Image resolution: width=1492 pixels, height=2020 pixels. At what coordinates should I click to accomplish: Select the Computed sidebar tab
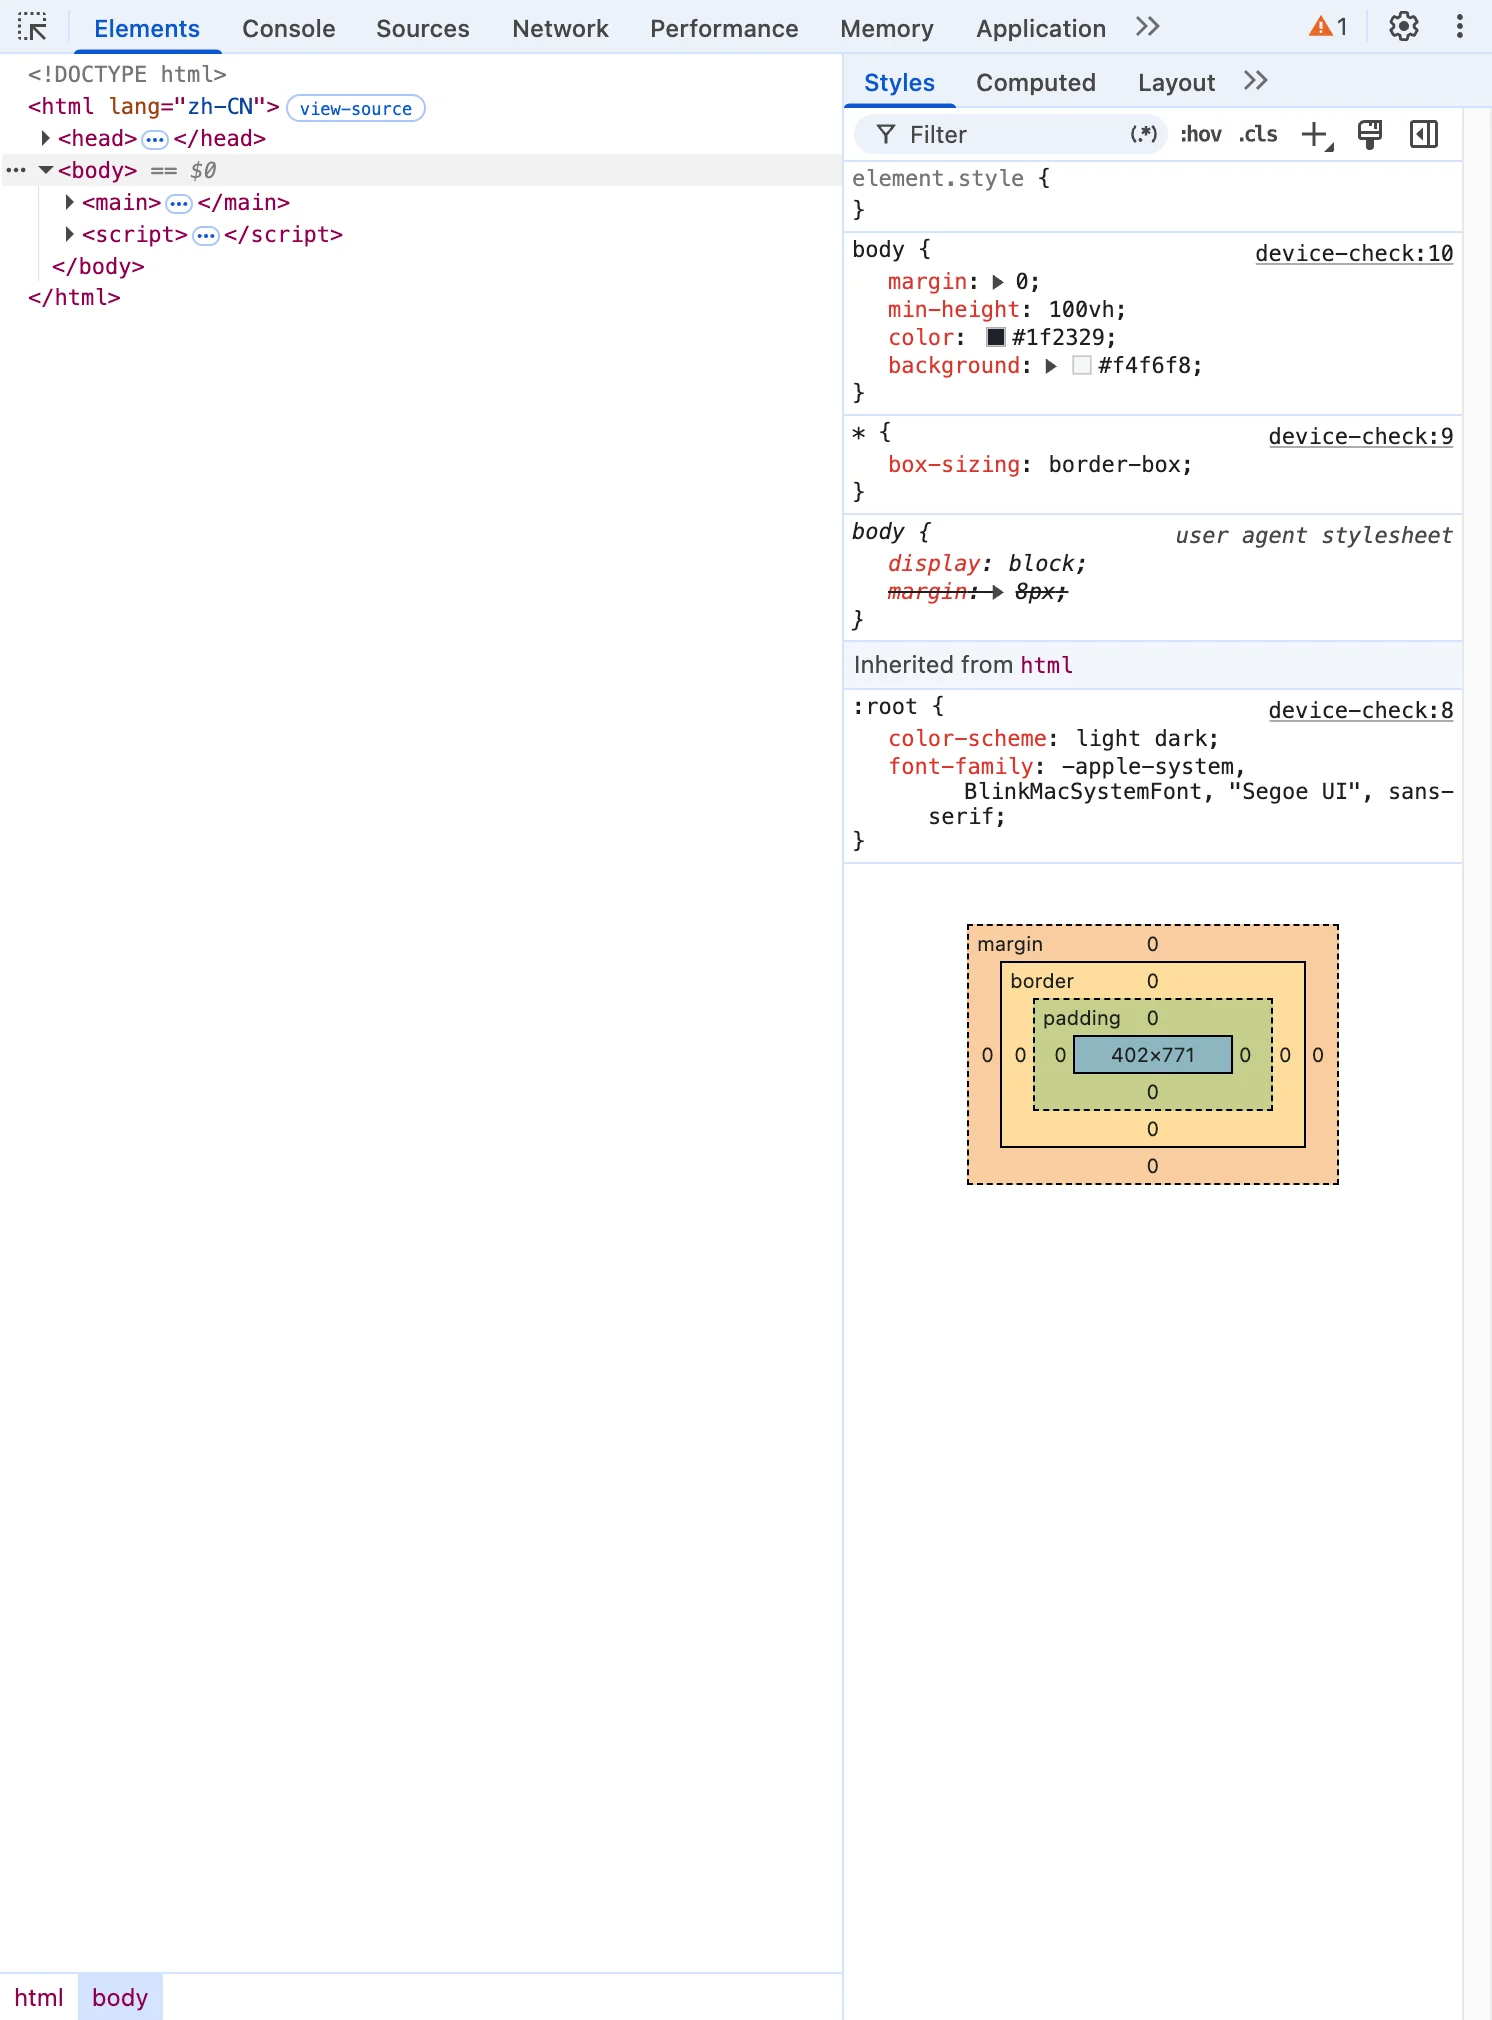click(x=1035, y=83)
